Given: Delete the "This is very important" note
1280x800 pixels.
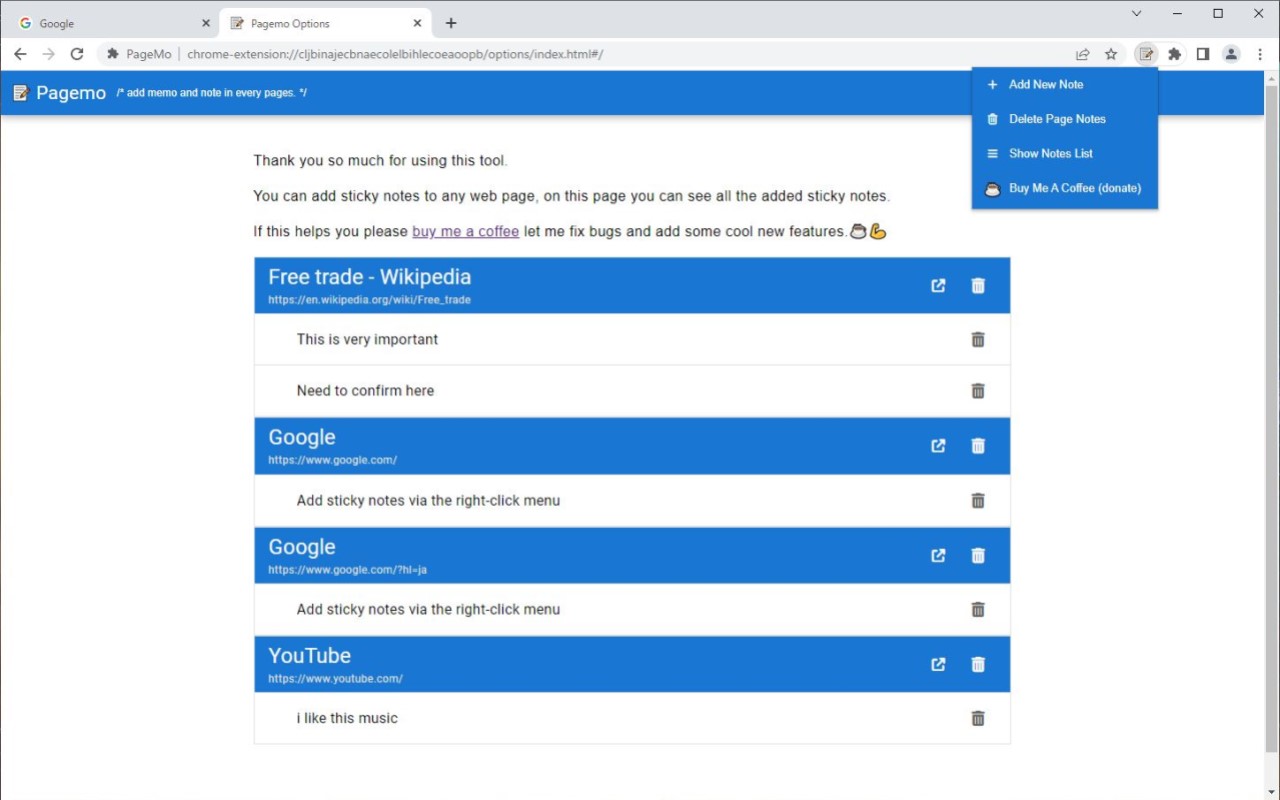Looking at the screenshot, I should [x=978, y=340].
